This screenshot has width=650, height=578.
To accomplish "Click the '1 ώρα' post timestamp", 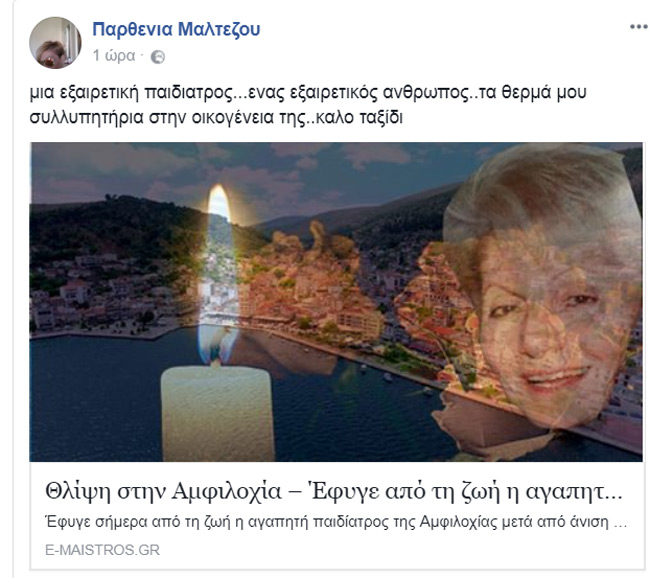I will (x=114, y=56).
